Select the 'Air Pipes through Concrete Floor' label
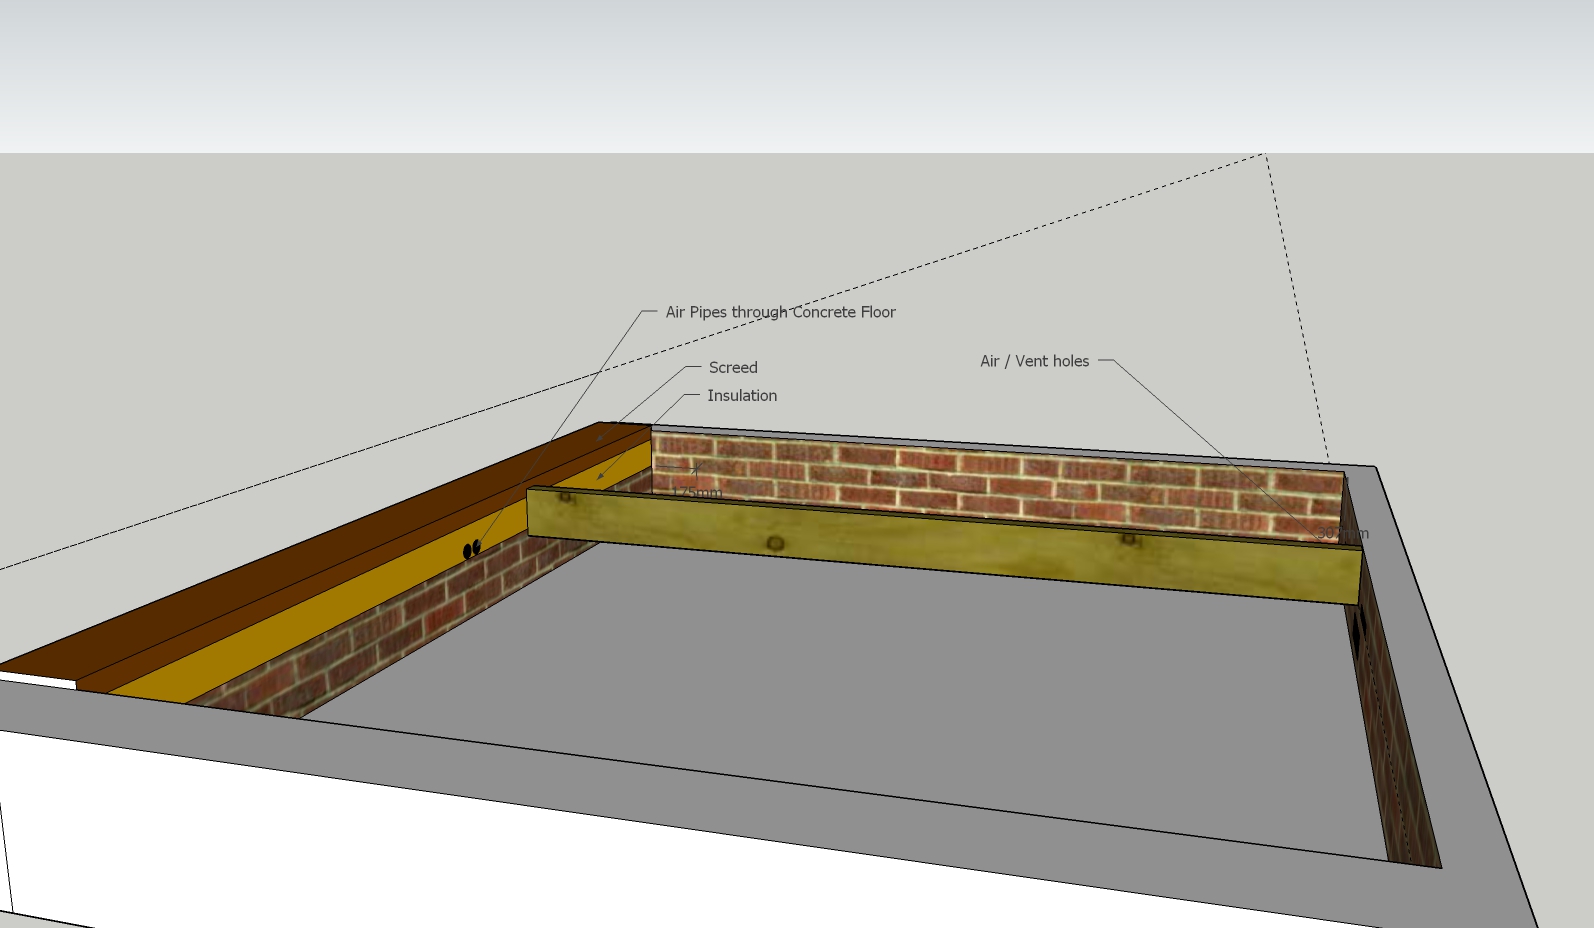Screen dimensions: 1594x928 780,312
